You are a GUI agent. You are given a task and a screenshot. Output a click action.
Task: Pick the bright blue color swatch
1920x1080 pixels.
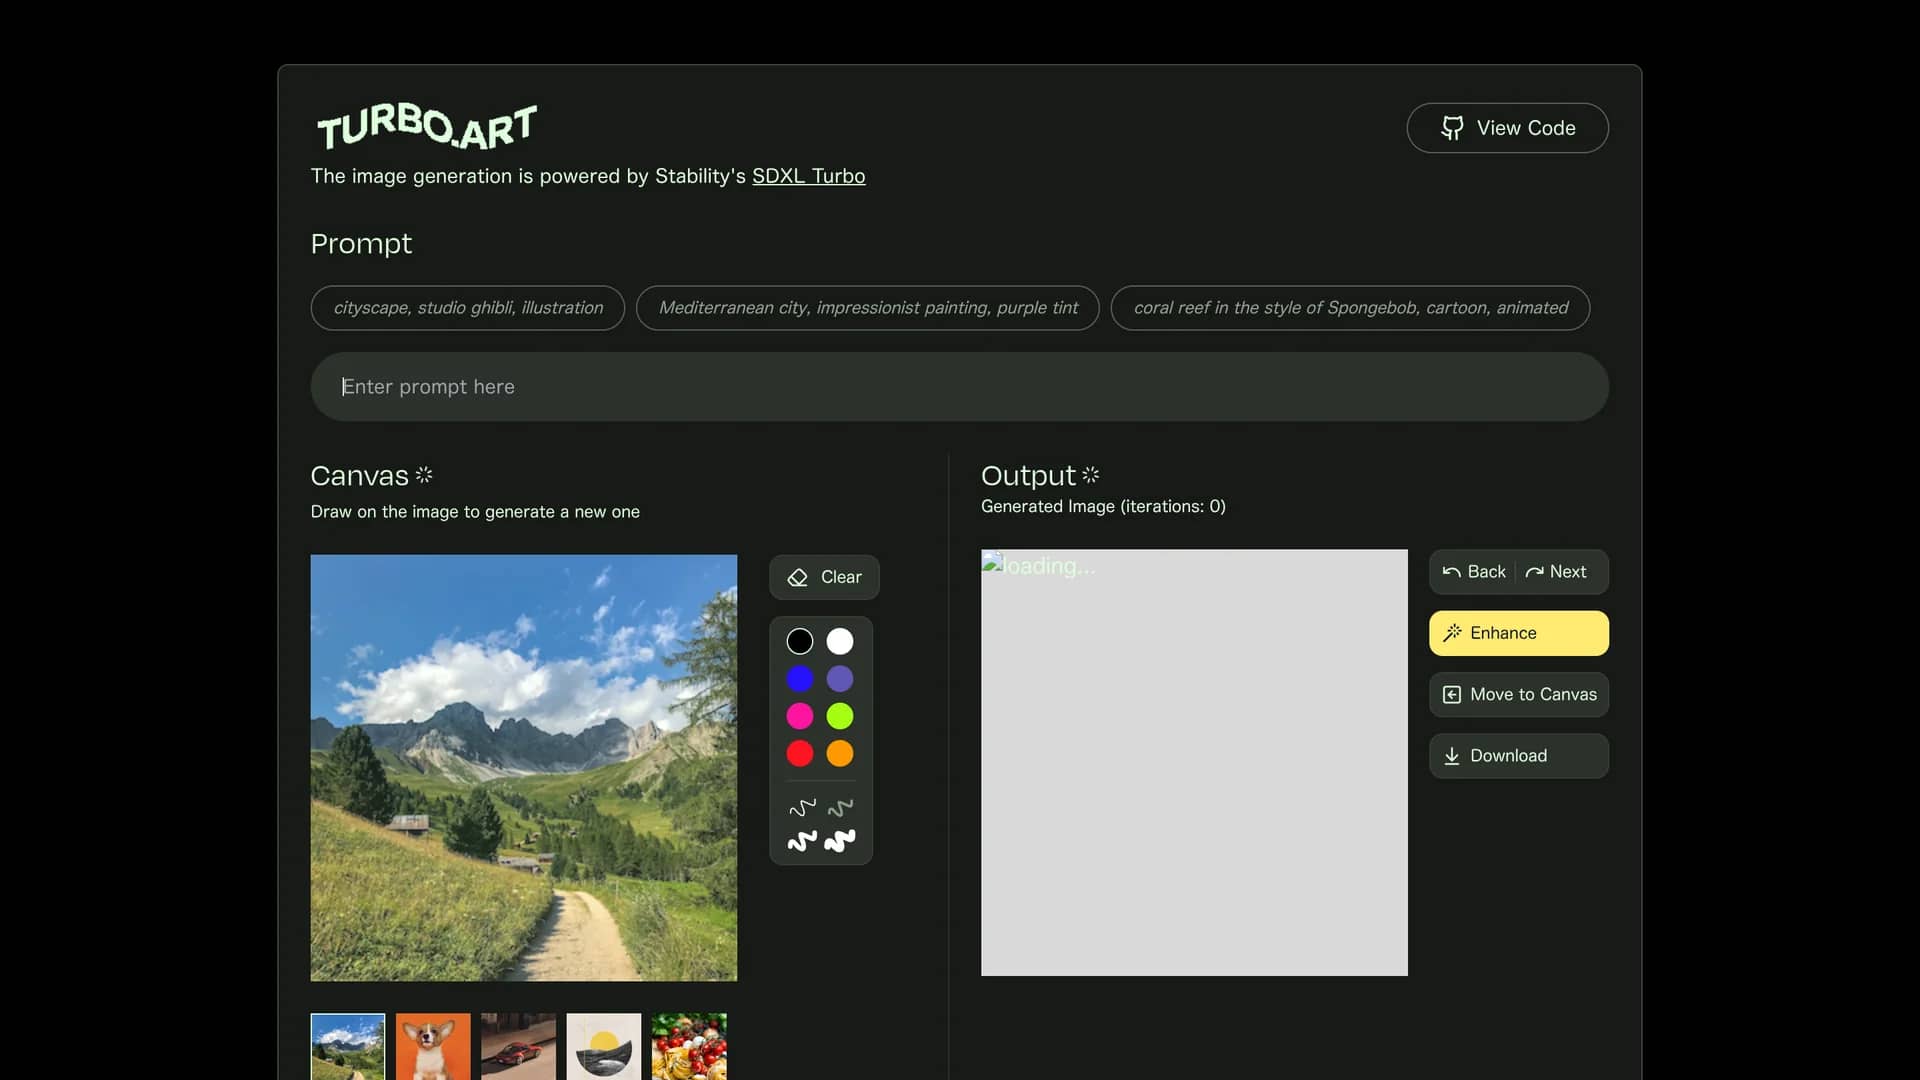coord(800,679)
